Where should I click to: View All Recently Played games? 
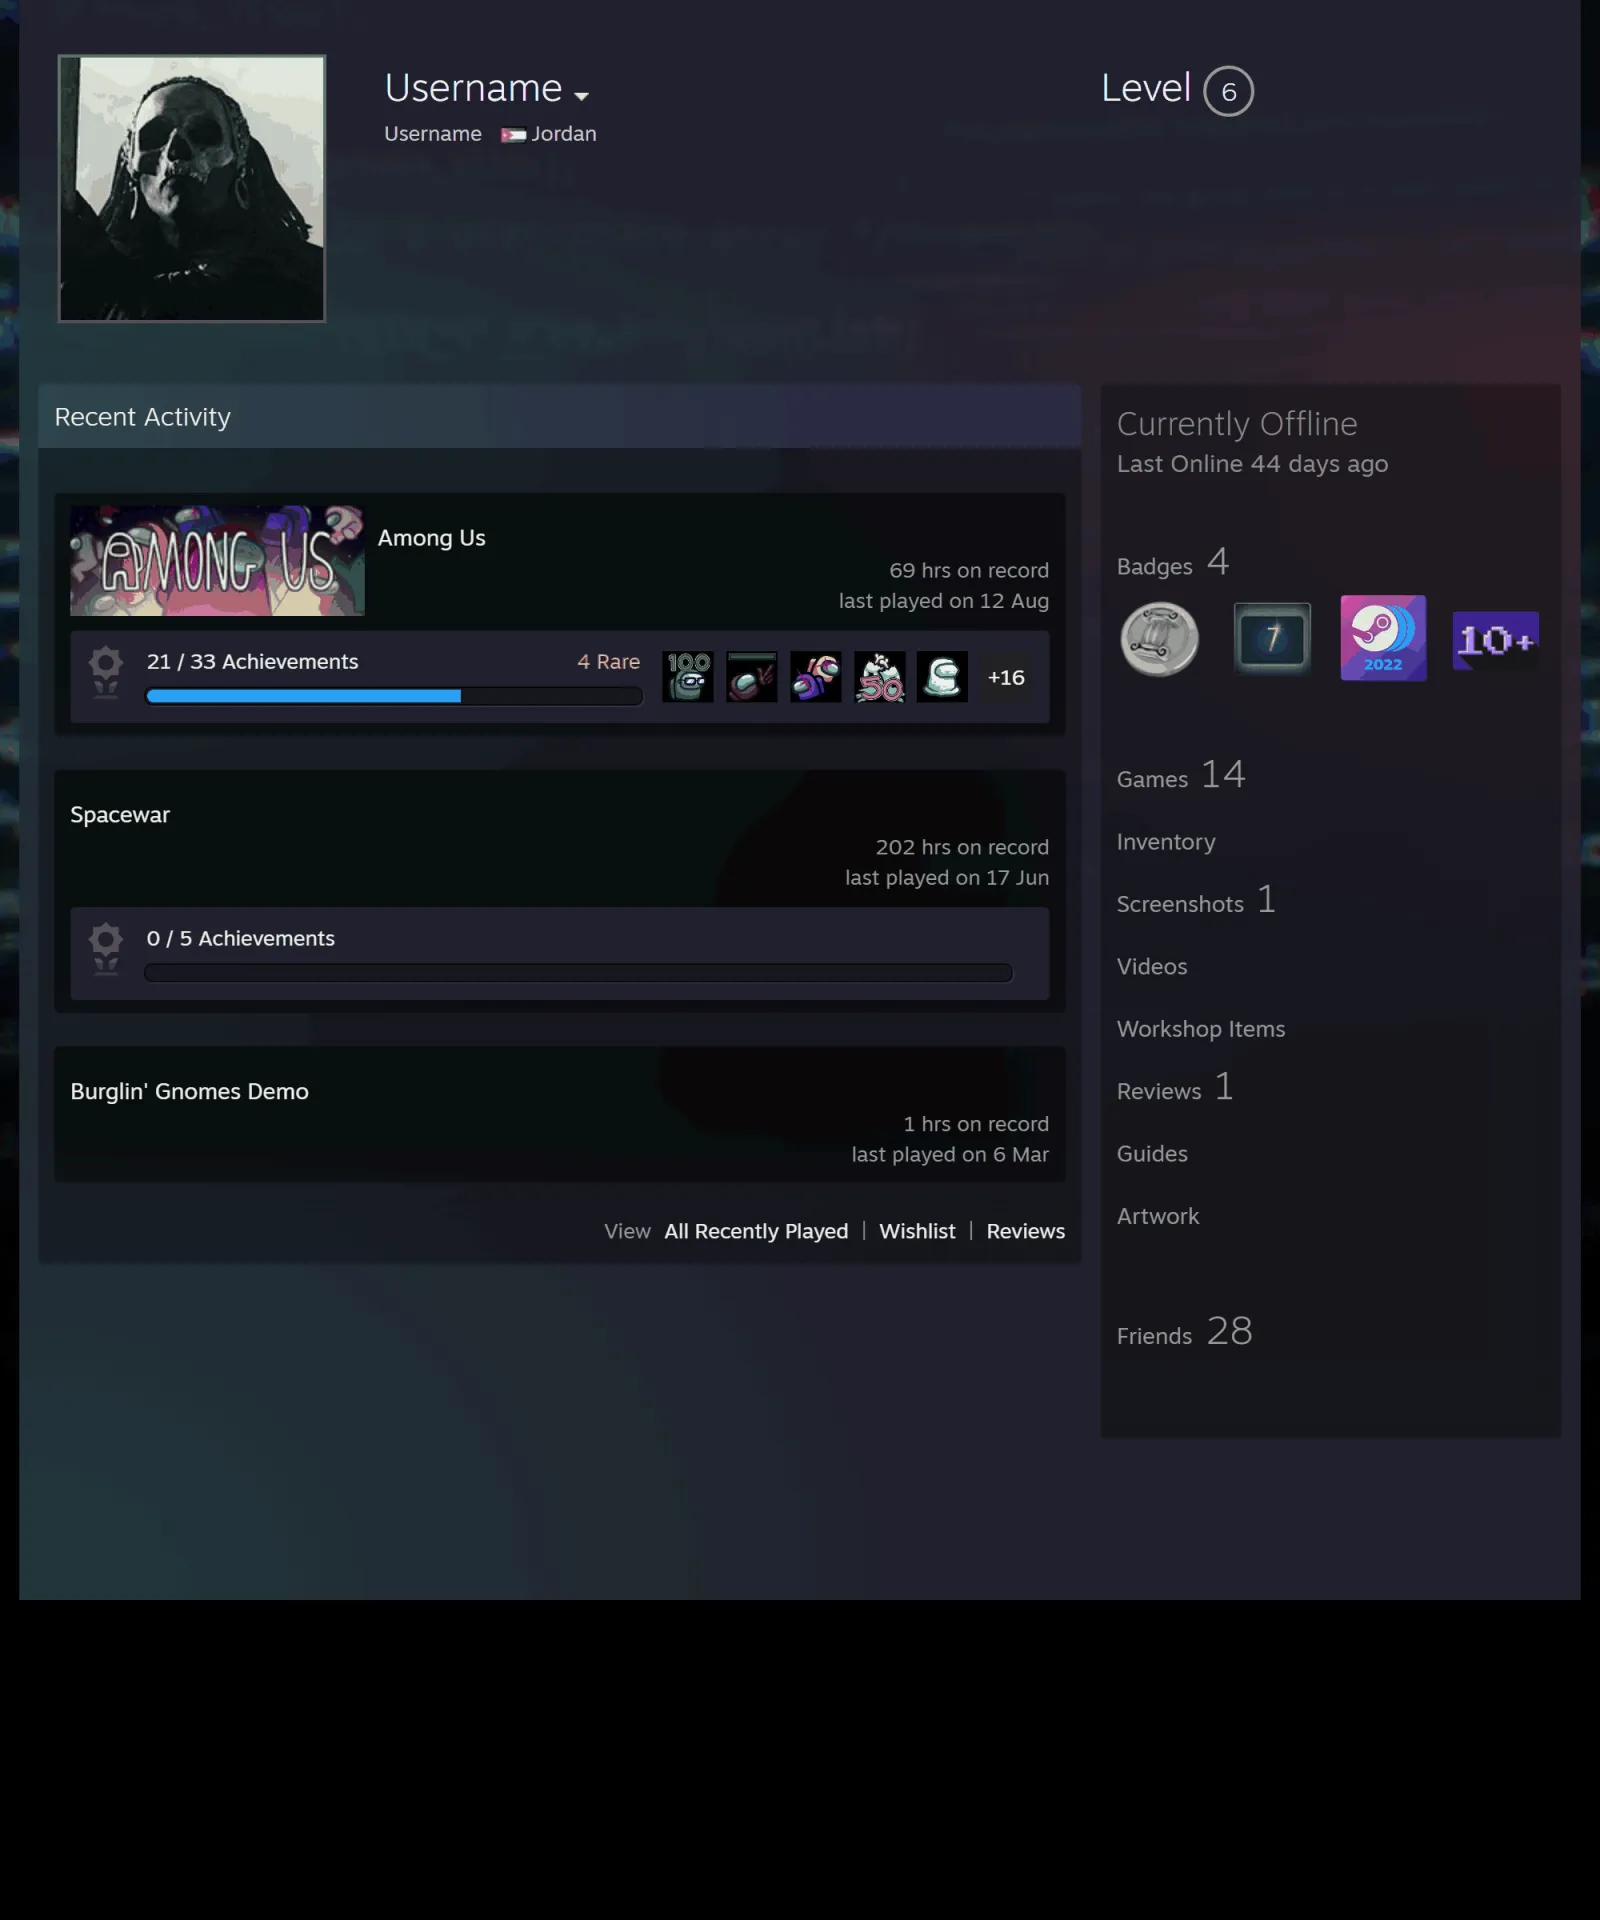[x=756, y=1231]
